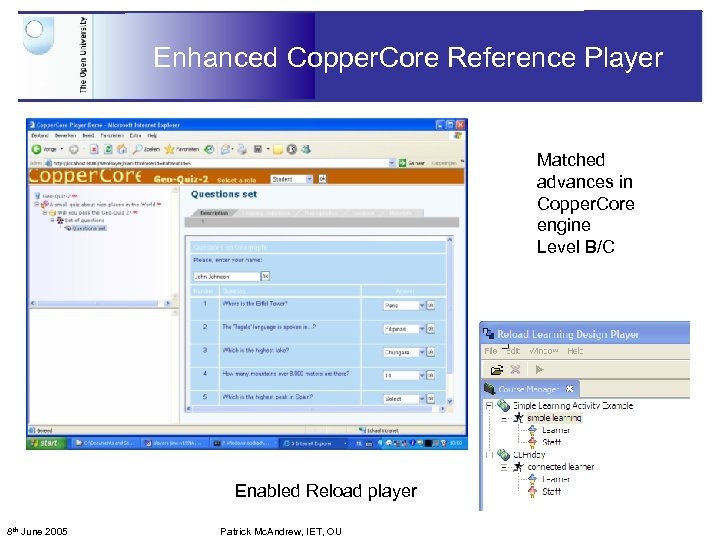The image size is (720, 540).
Task: Click the IE address URL field
Action: point(216,163)
